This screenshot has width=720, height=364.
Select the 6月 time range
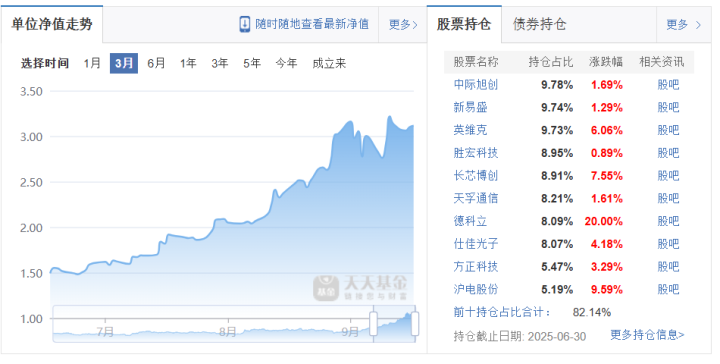(x=156, y=63)
